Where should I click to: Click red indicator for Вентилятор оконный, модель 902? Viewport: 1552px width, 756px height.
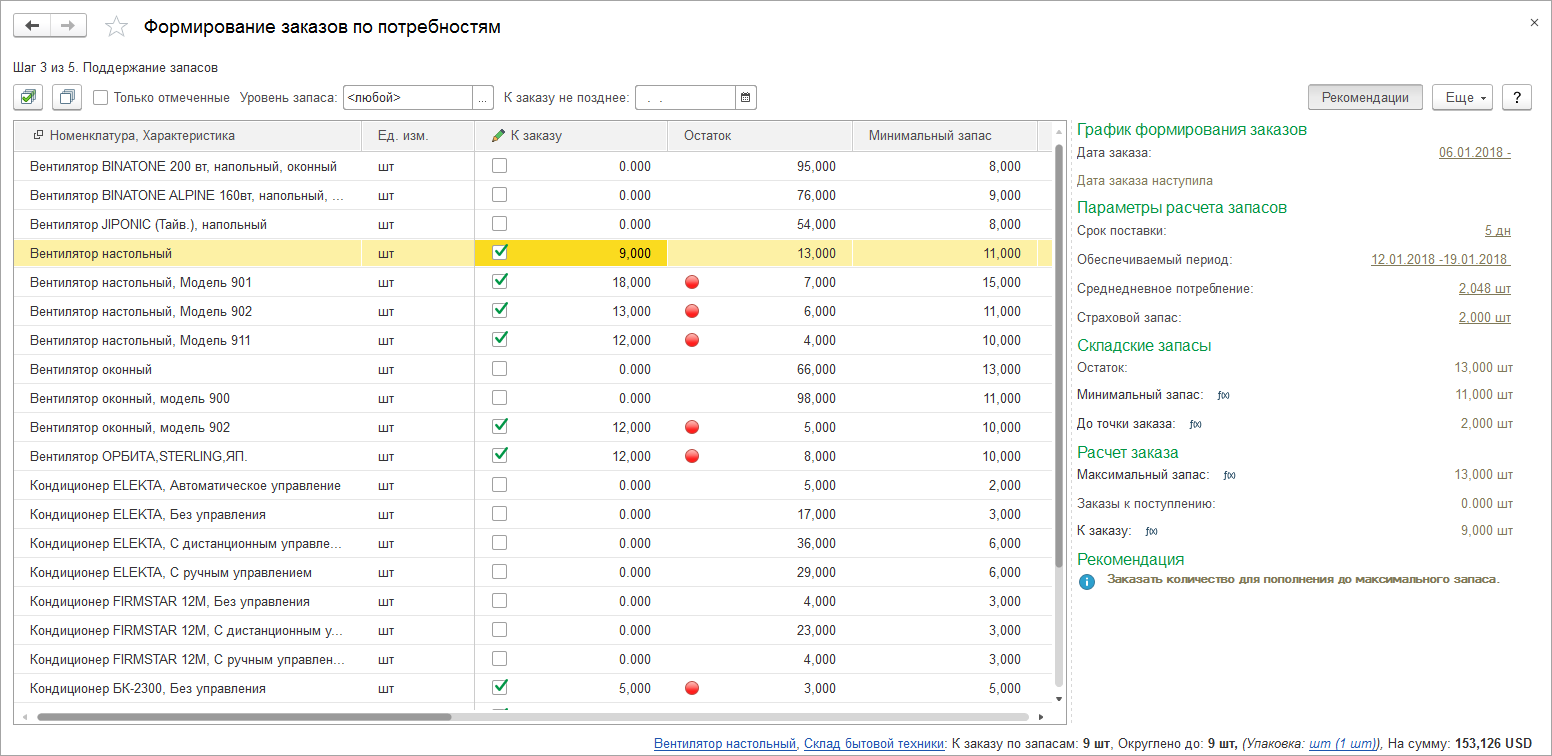coord(692,427)
